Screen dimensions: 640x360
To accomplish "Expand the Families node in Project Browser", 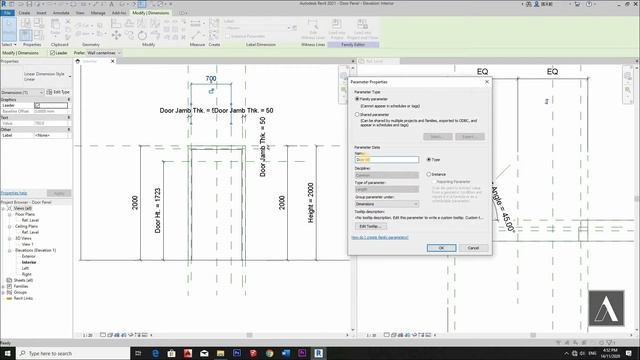I will tap(3, 287).
